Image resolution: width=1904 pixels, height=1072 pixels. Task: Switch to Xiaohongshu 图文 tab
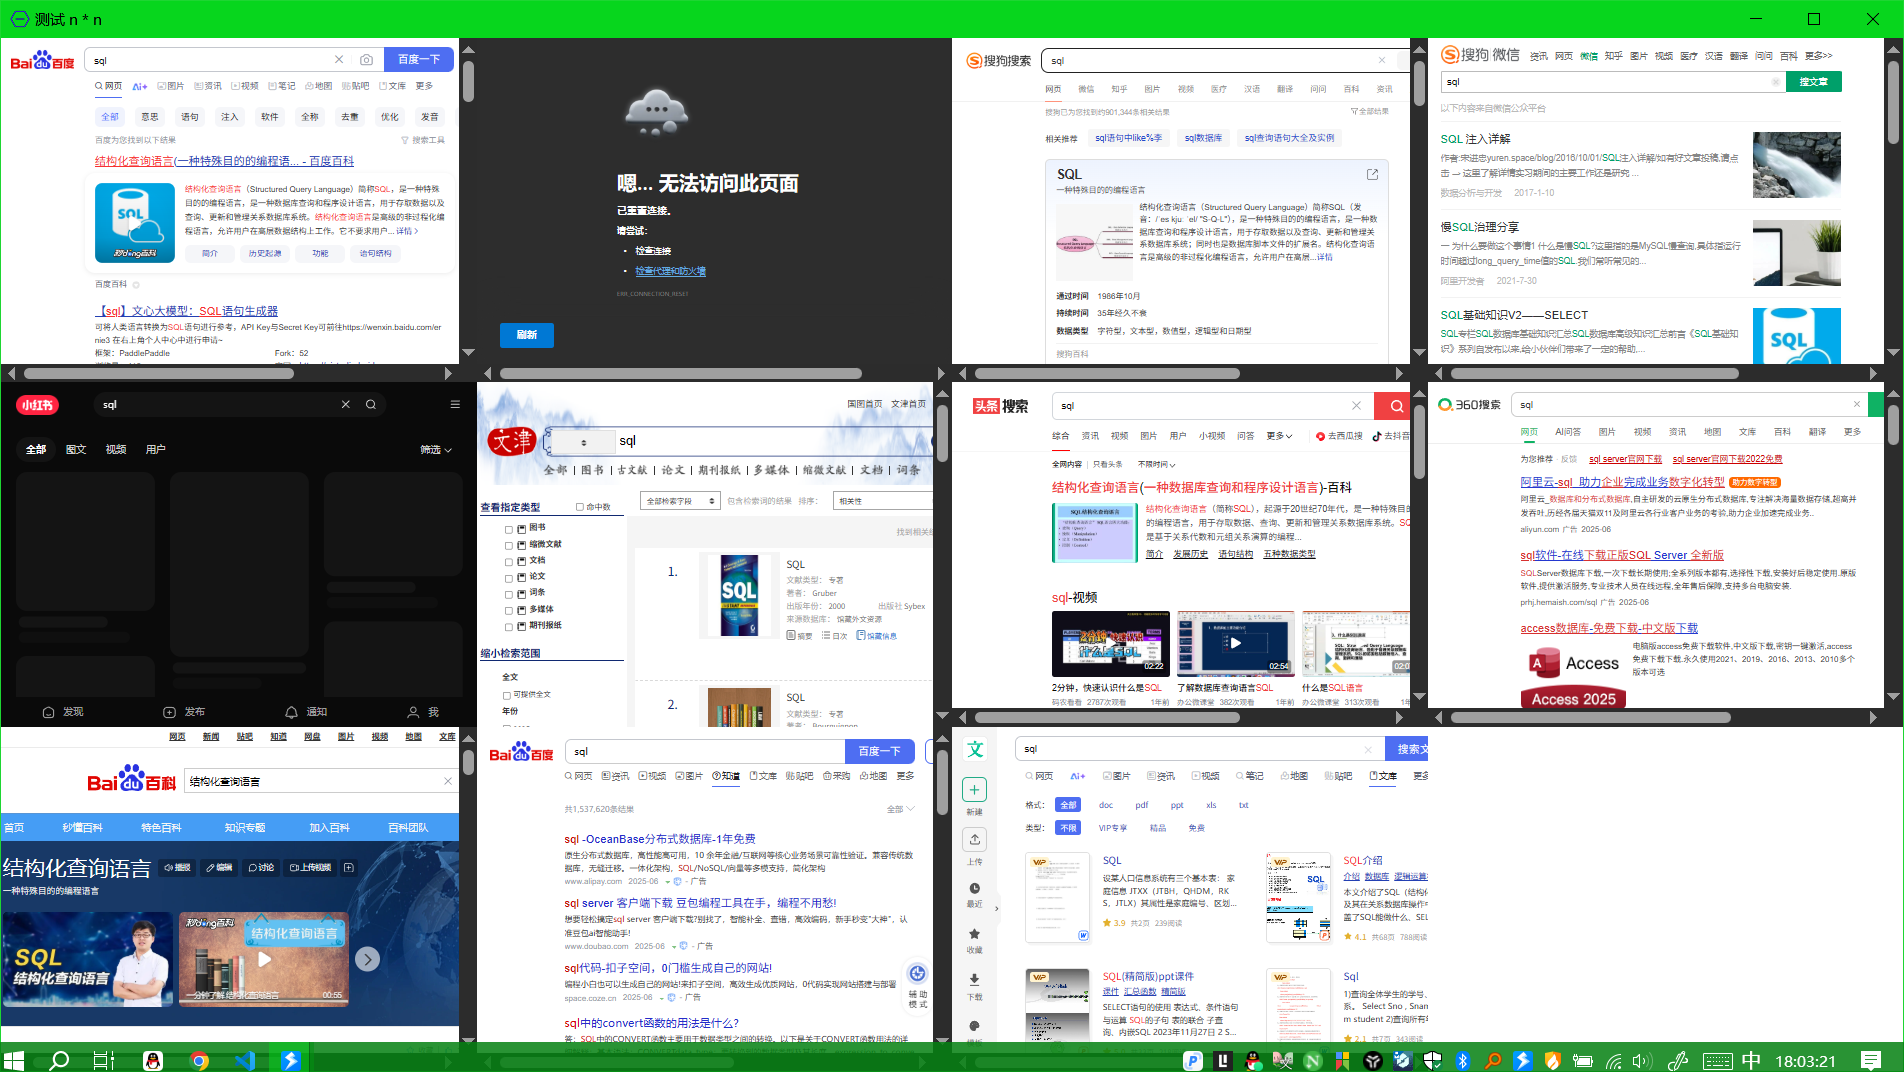pos(76,450)
